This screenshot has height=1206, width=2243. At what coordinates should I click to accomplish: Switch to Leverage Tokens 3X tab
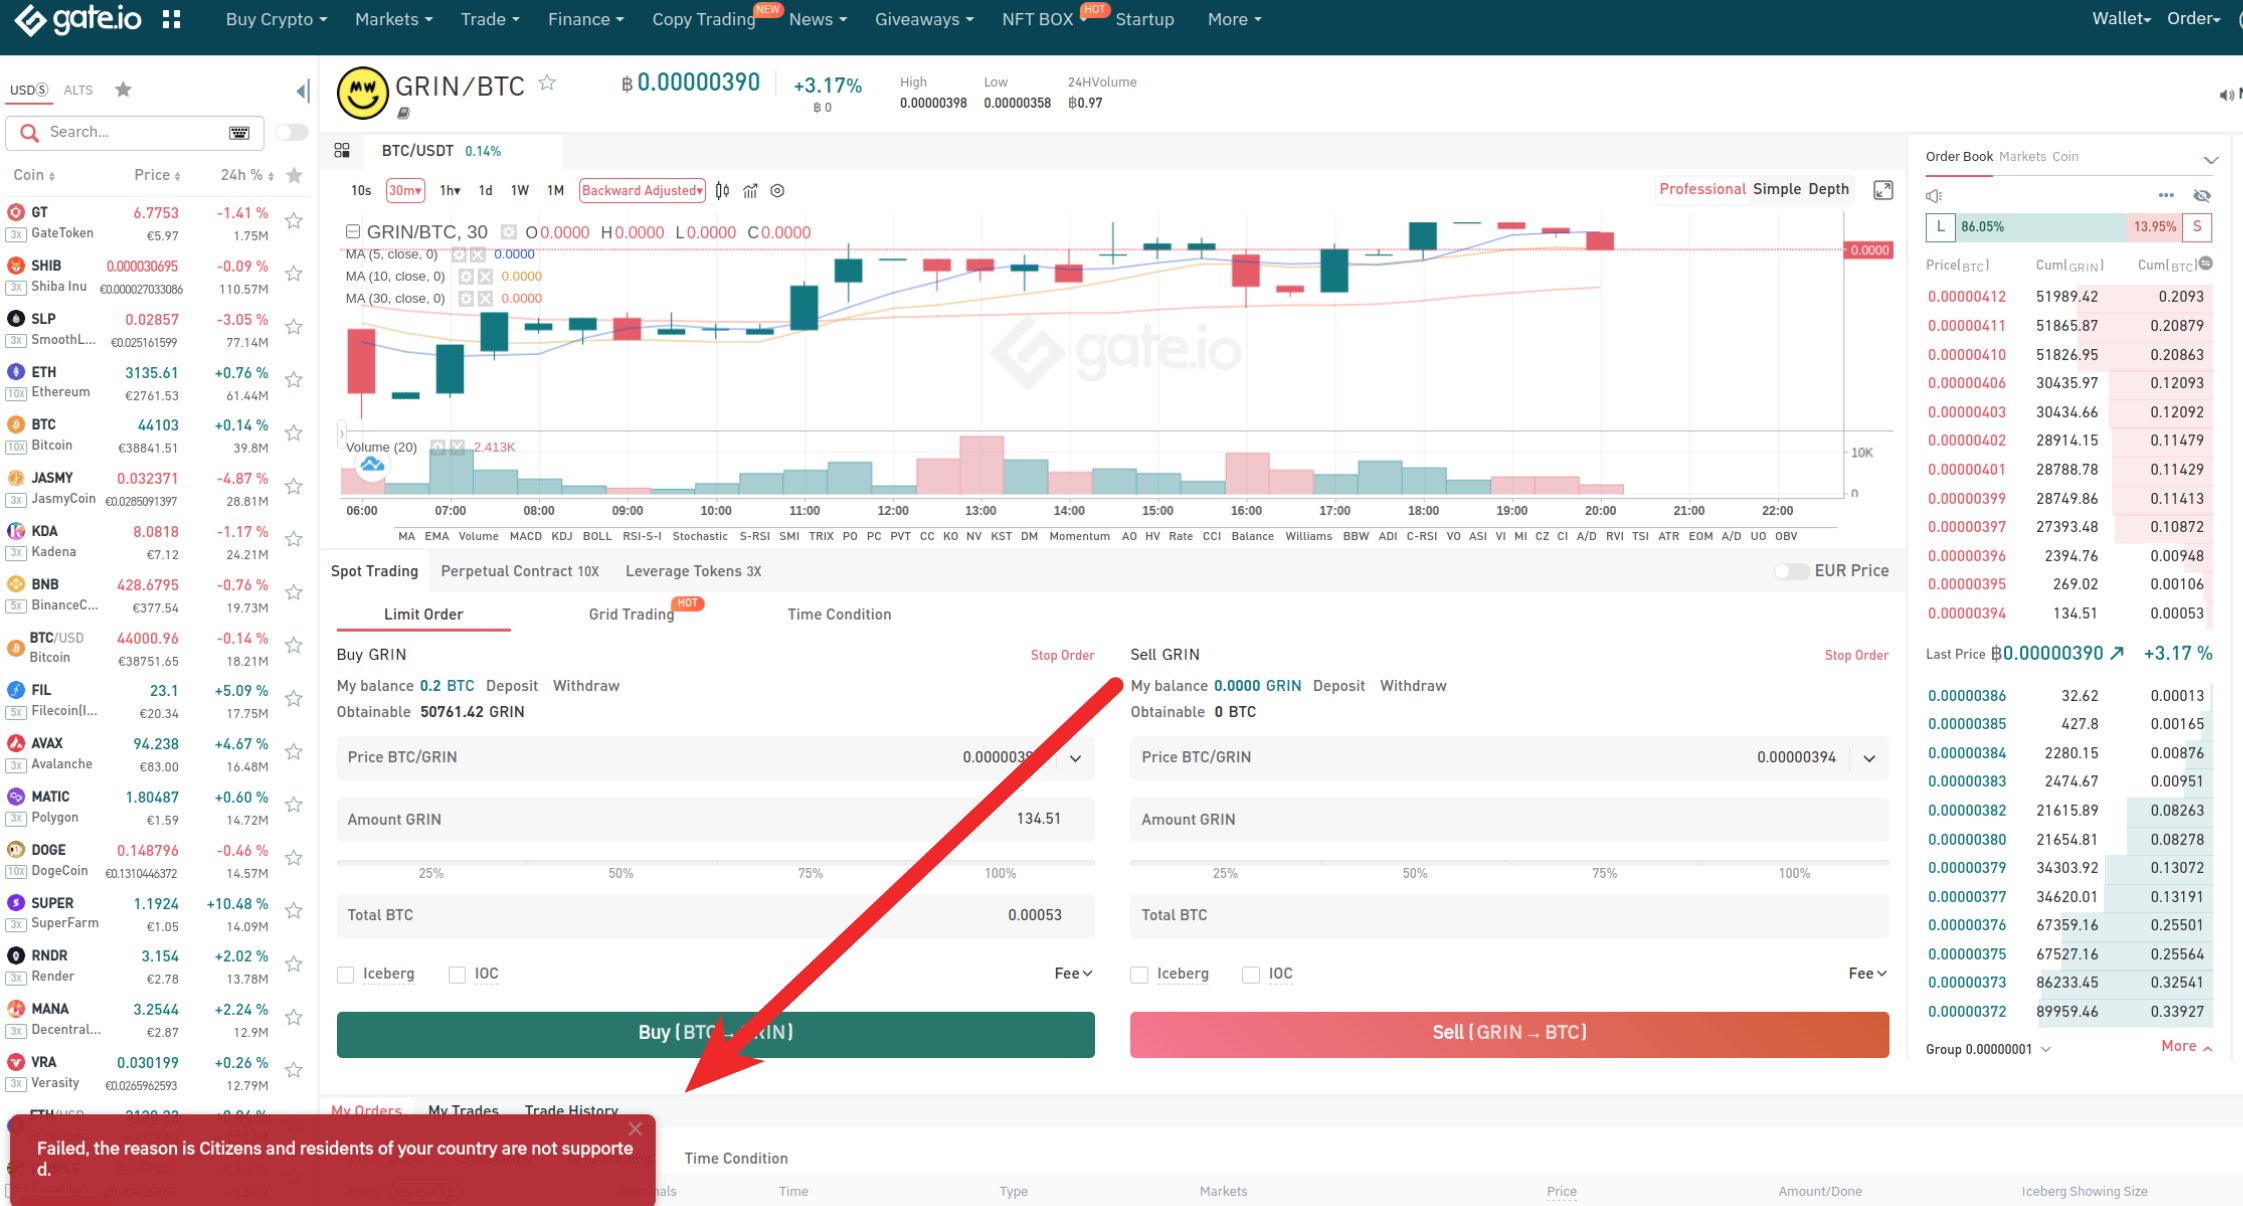[693, 571]
